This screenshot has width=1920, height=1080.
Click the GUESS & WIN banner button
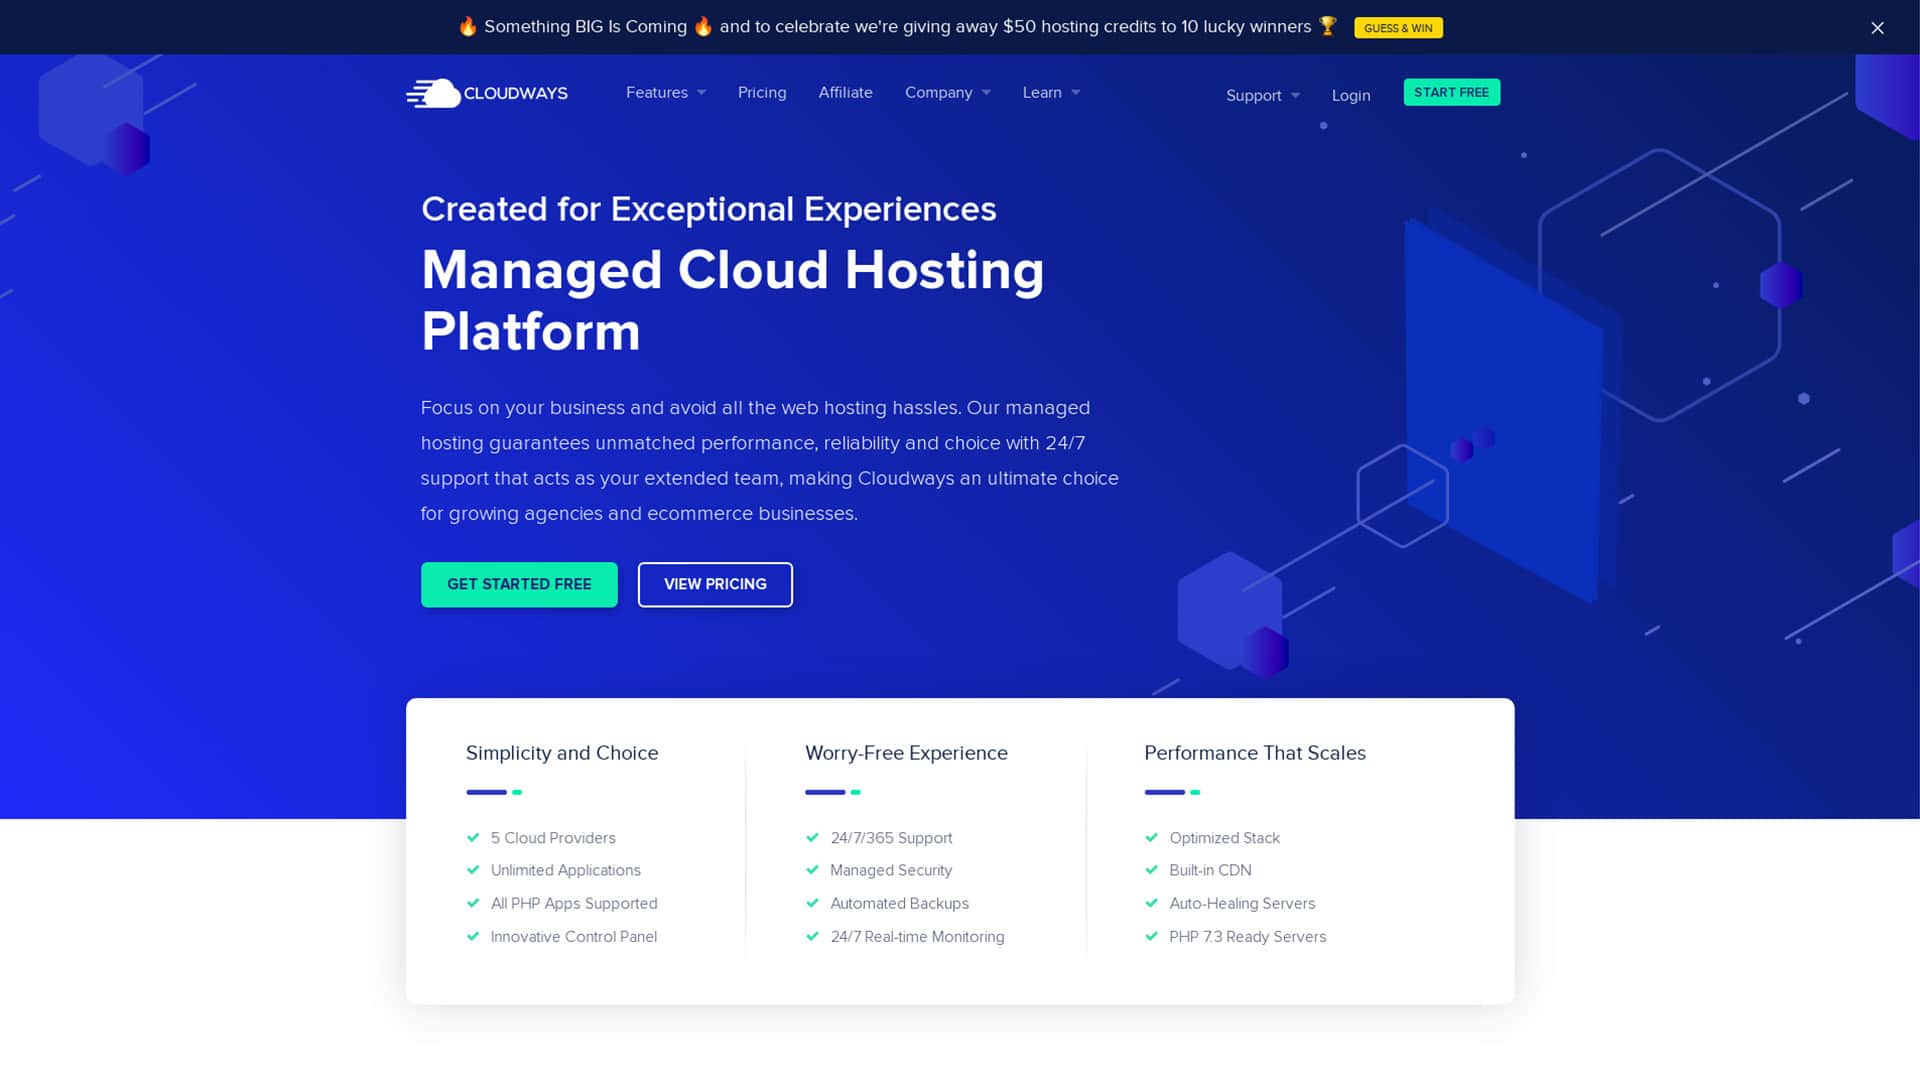tap(1398, 28)
